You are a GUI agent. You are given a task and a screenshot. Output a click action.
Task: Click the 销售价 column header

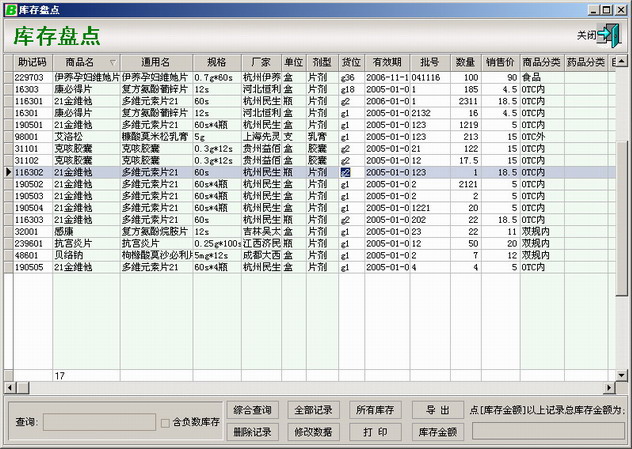coord(500,62)
